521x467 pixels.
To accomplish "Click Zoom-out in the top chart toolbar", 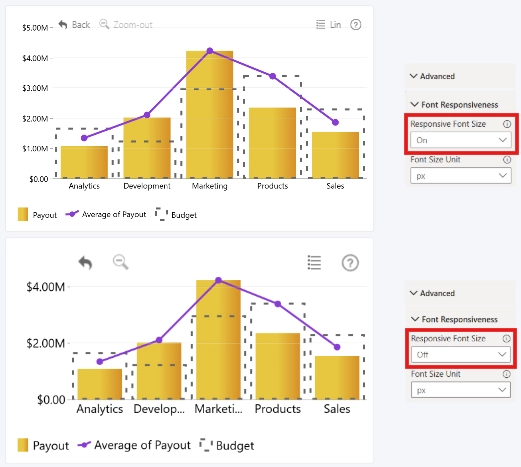I will point(126,25).
